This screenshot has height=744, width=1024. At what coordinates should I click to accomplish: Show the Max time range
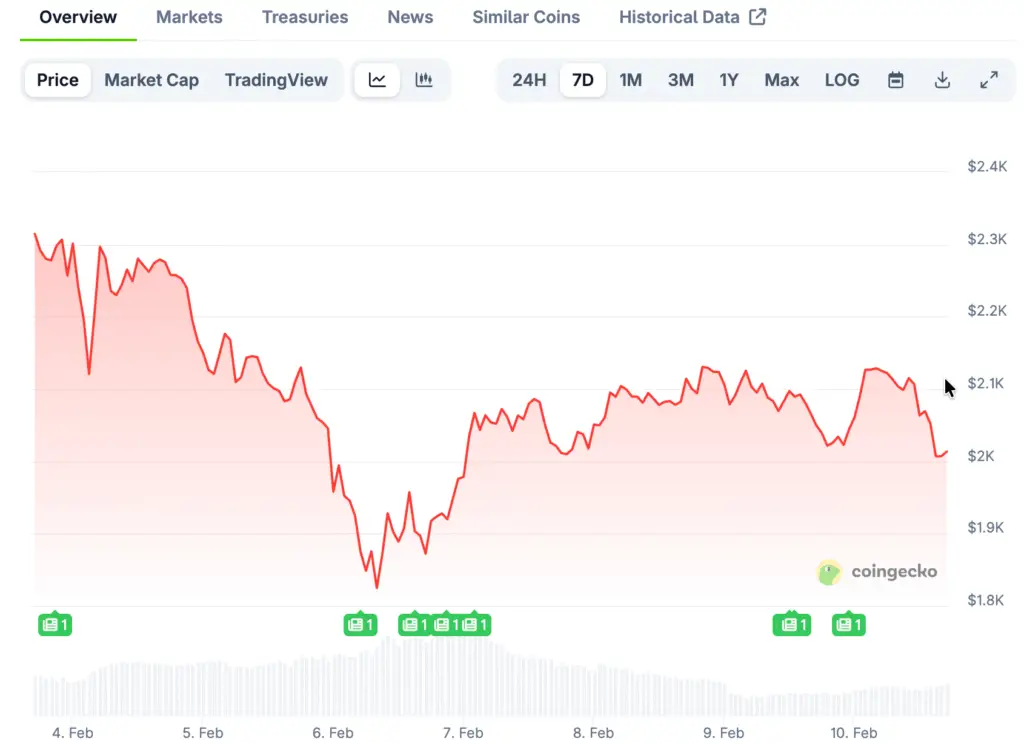point(782,80)
